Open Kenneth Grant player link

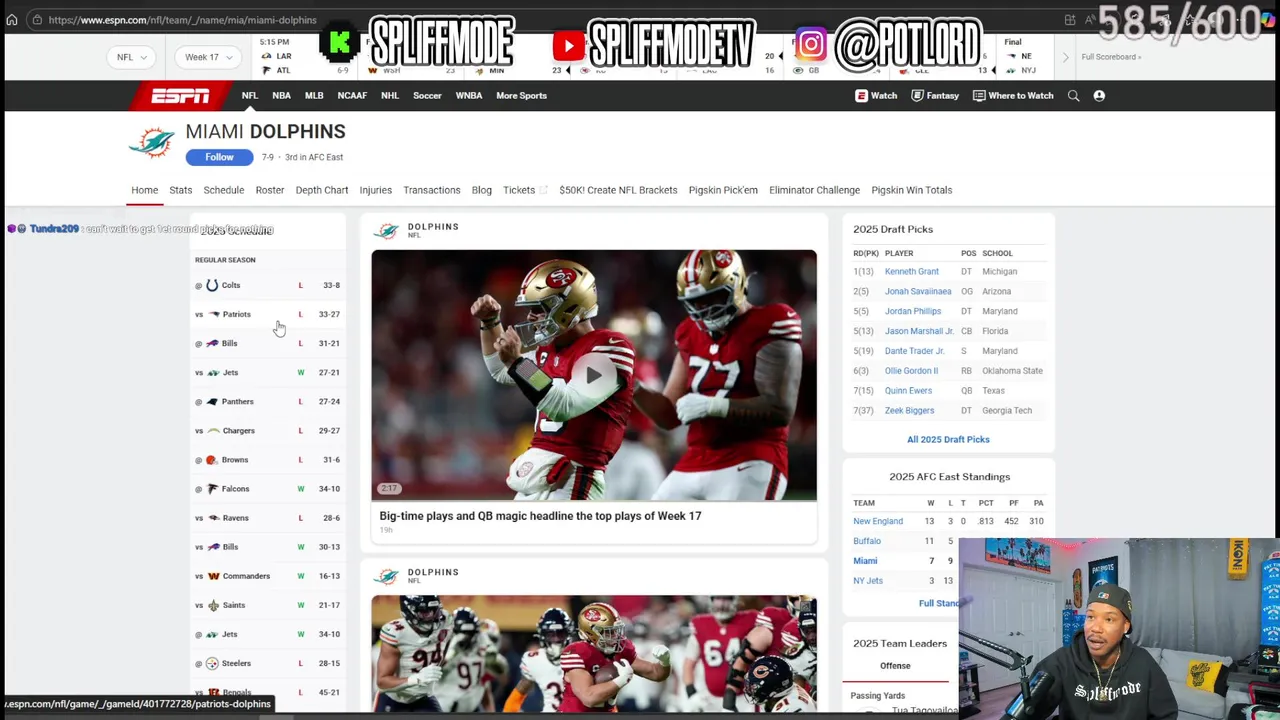912,272
